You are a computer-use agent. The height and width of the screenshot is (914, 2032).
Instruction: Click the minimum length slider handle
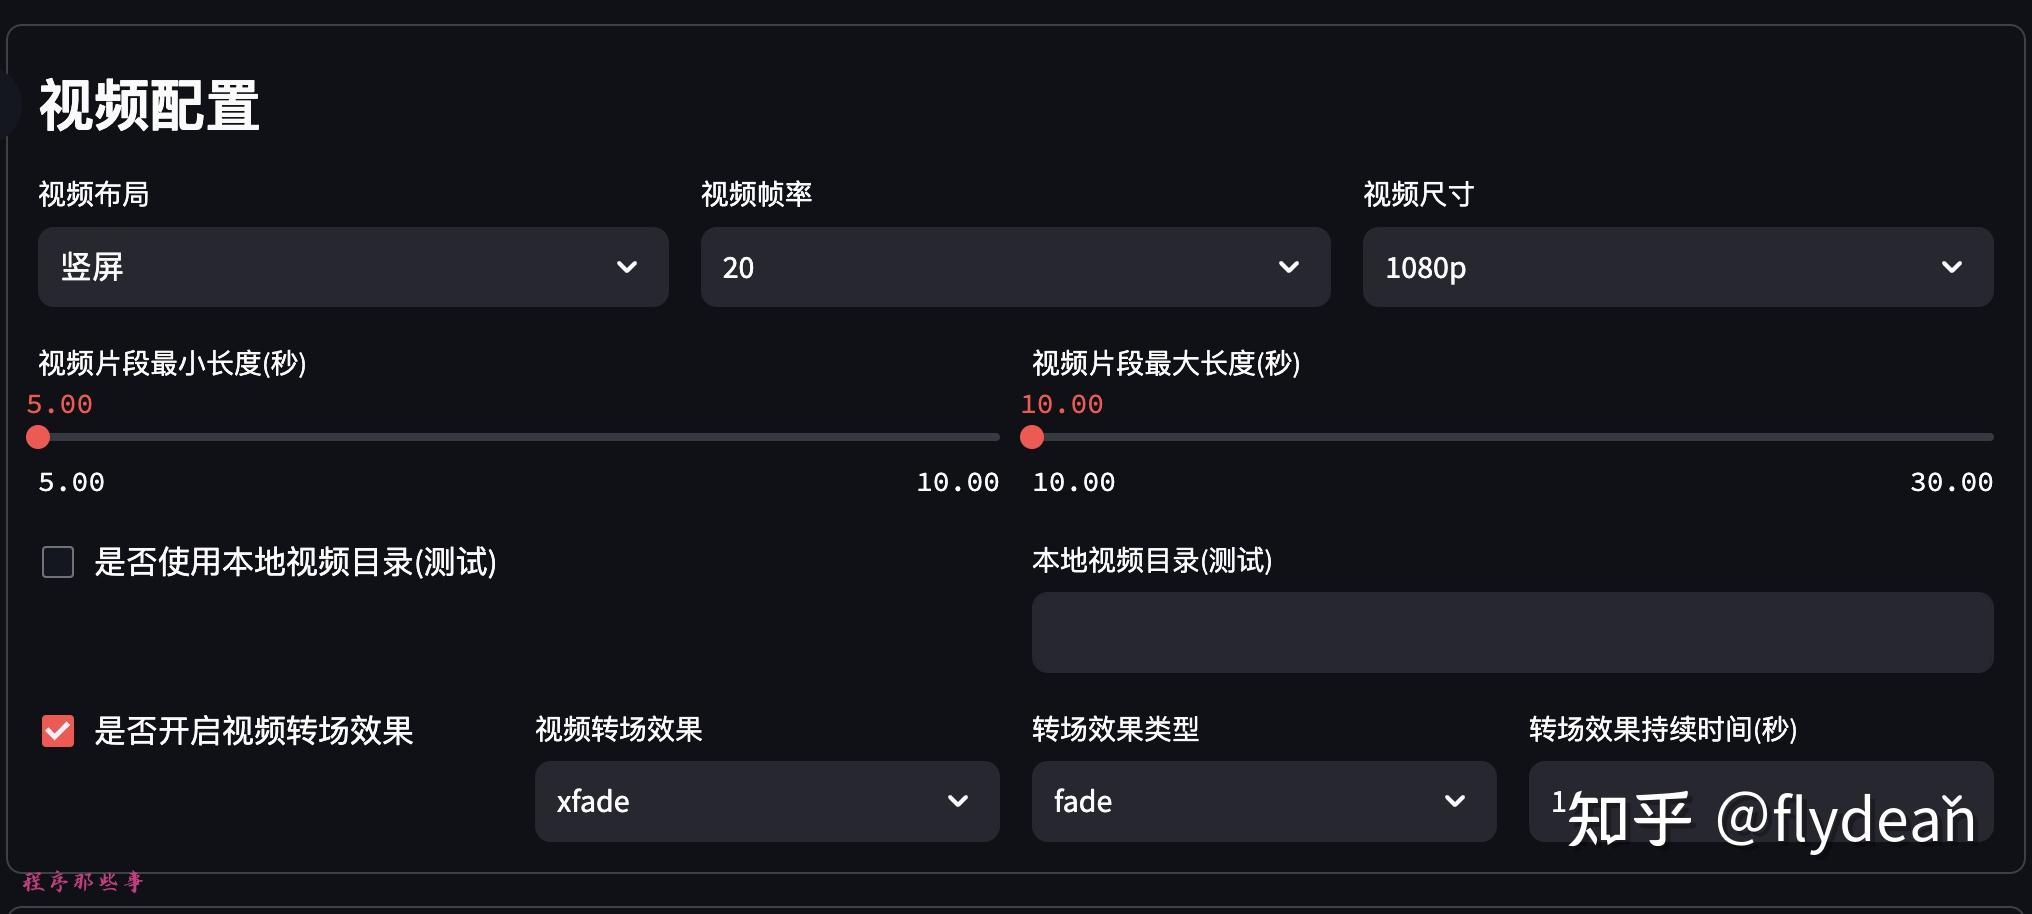(x=39, y=437)
